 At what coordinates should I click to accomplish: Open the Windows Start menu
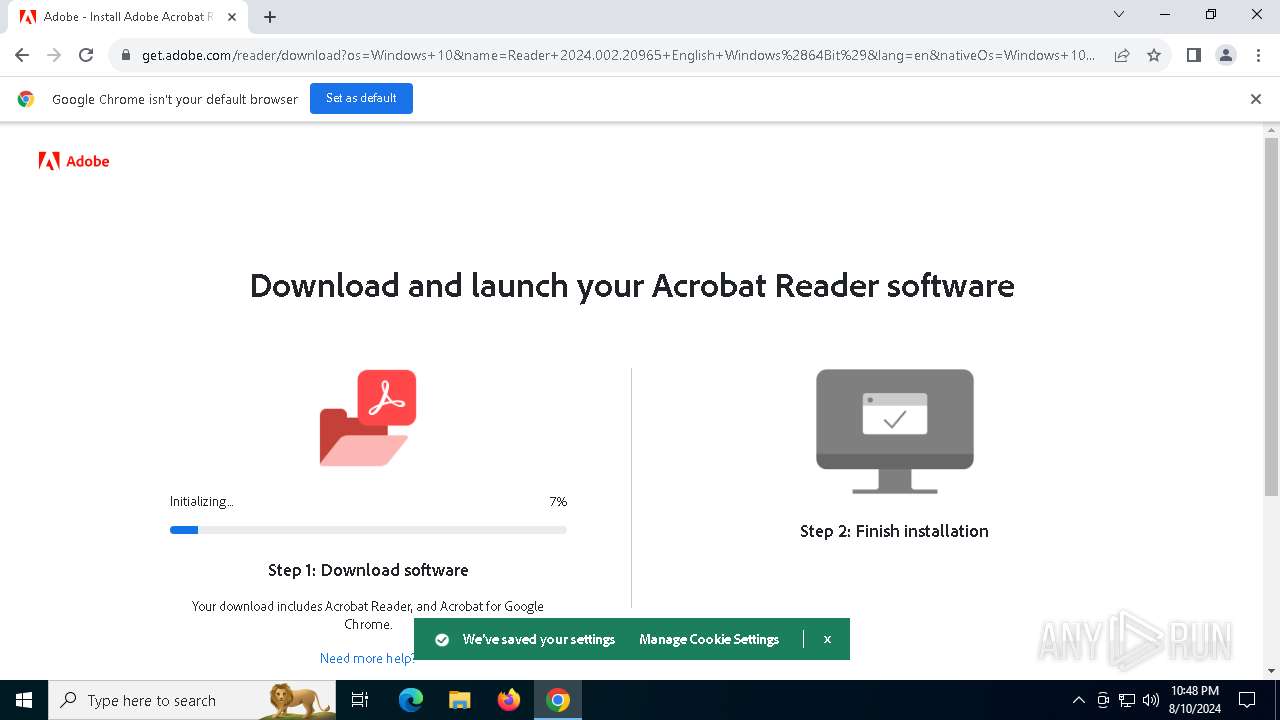pyautogui.click(x=24, y=700)
